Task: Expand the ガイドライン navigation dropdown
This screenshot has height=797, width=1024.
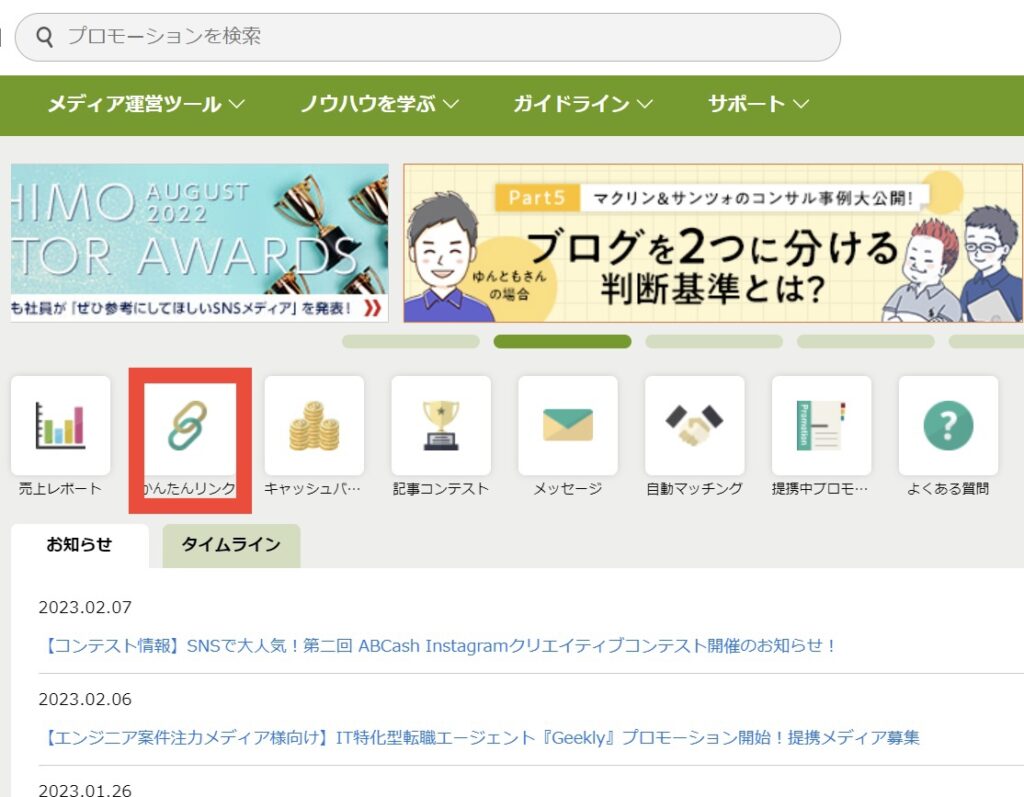Action: 582,103
